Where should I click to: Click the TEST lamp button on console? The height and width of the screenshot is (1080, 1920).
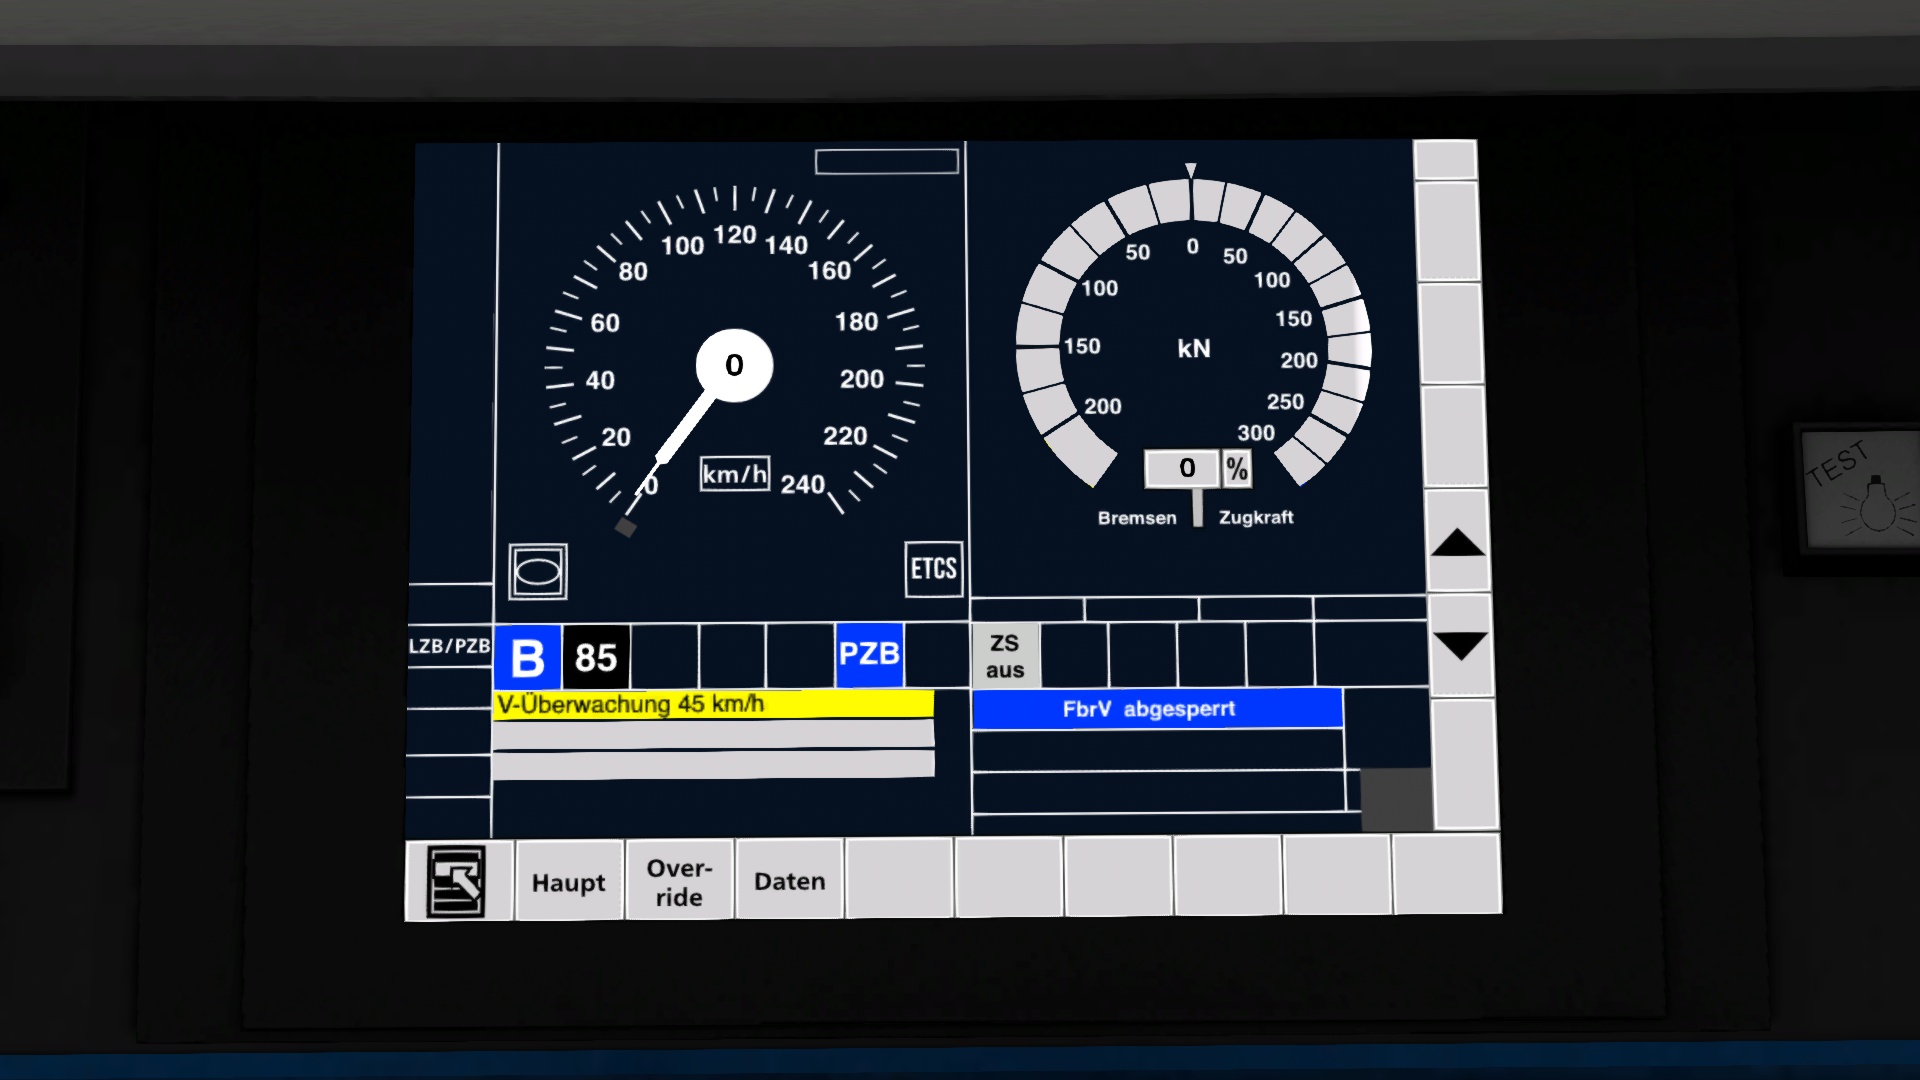tap(1862, 492)
